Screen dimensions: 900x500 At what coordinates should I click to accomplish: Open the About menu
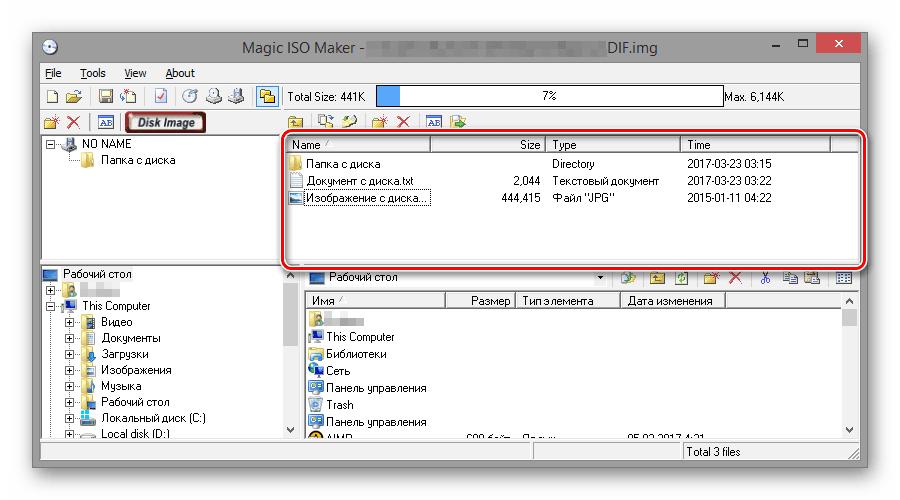[180, 73]
